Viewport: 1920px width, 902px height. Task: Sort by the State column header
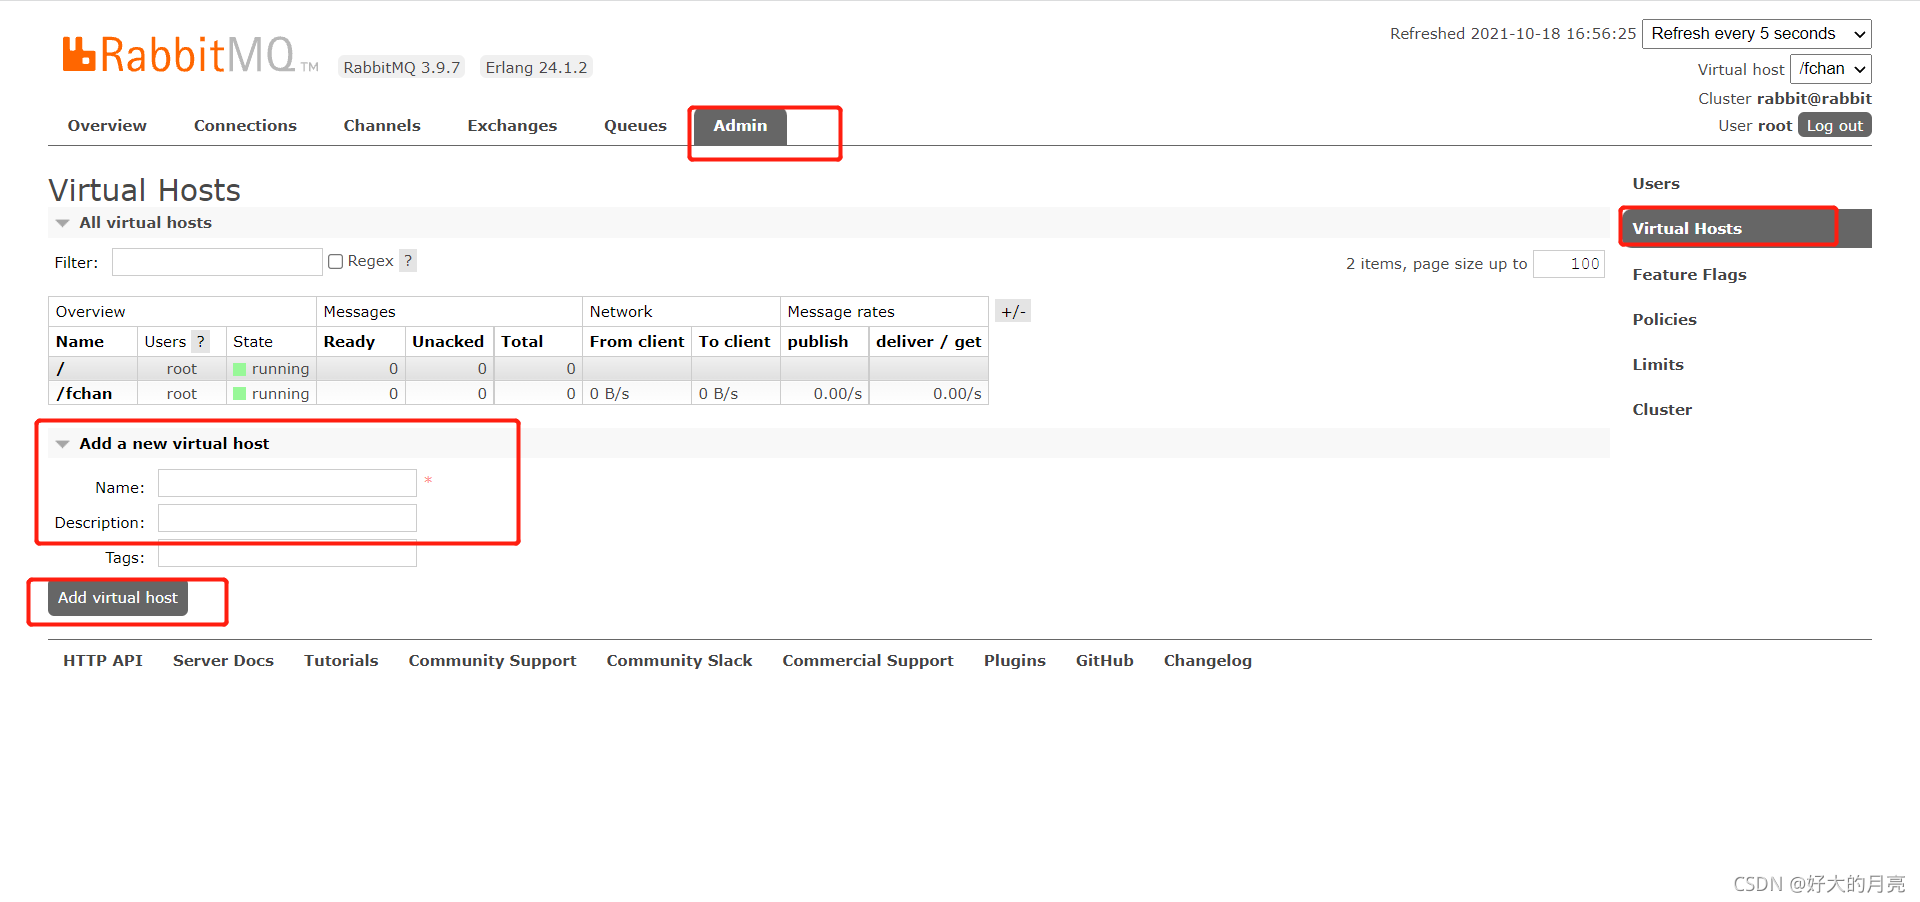tap(253, 342)
